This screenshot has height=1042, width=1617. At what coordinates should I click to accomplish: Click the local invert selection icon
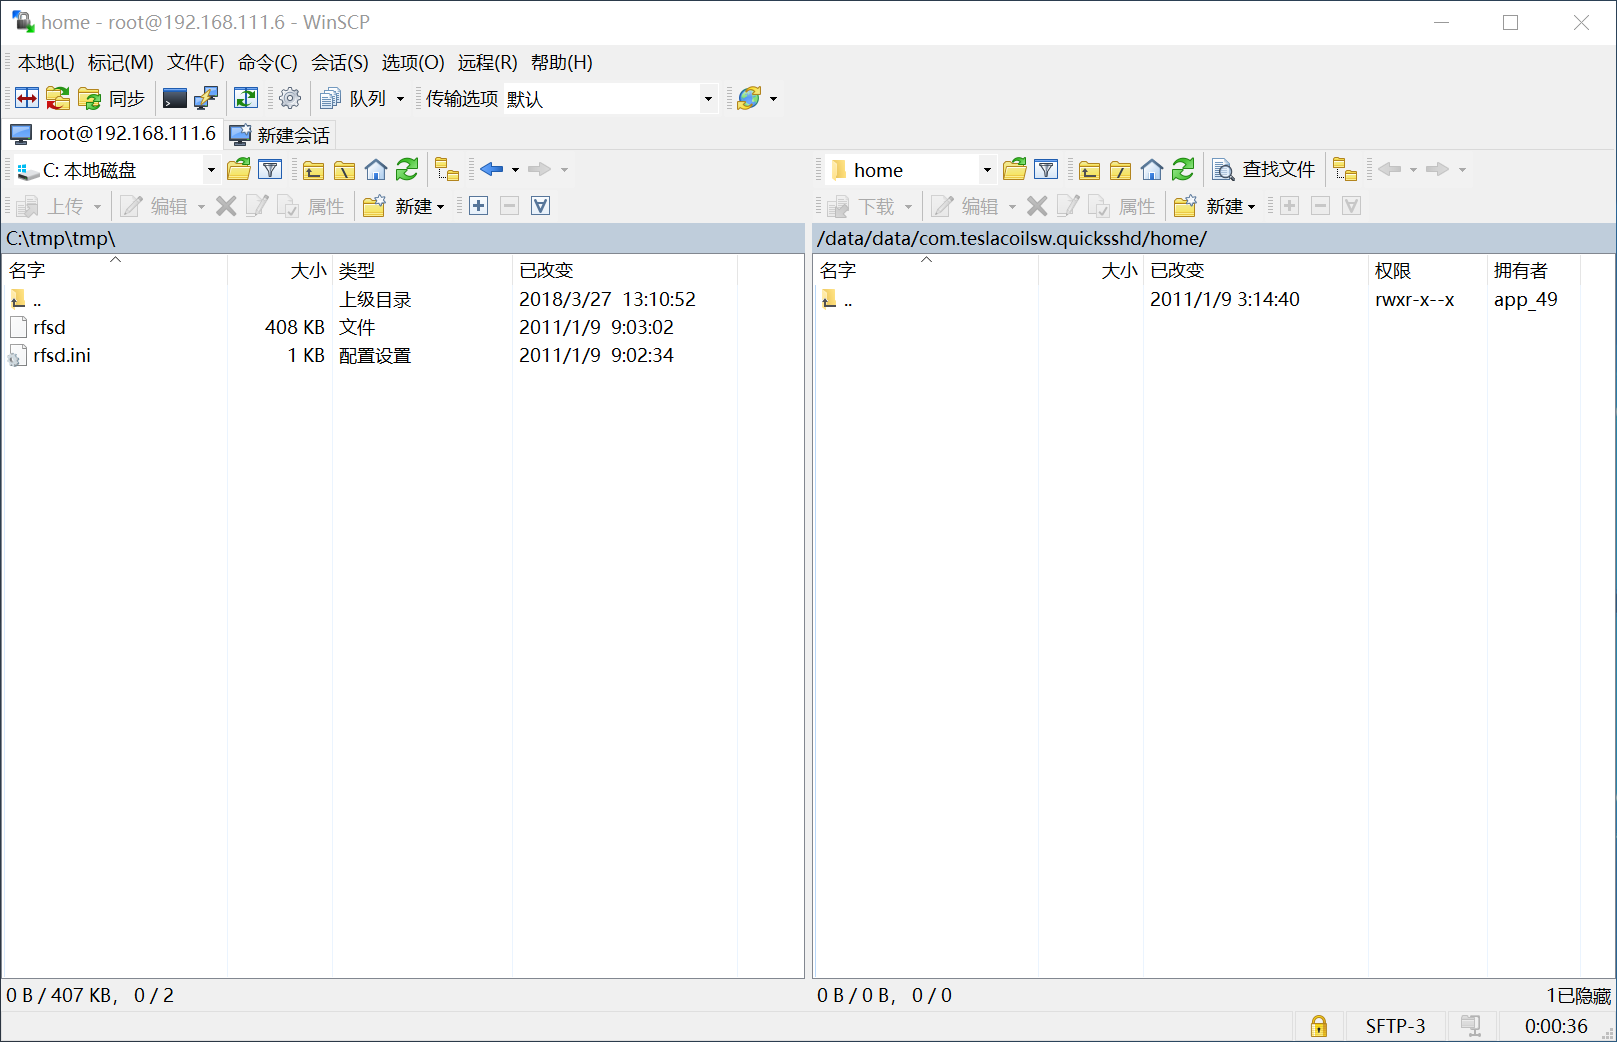541,206
